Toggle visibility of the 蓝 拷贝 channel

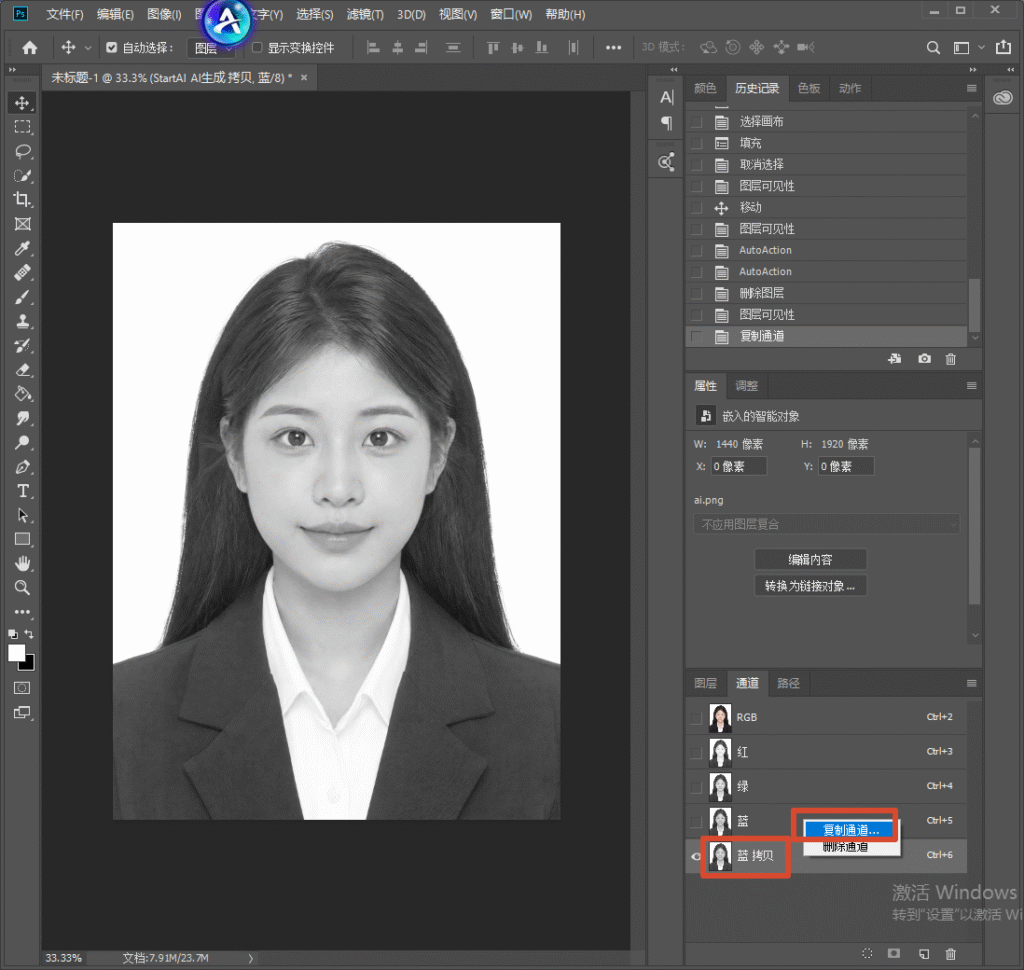tap(696, 856)
